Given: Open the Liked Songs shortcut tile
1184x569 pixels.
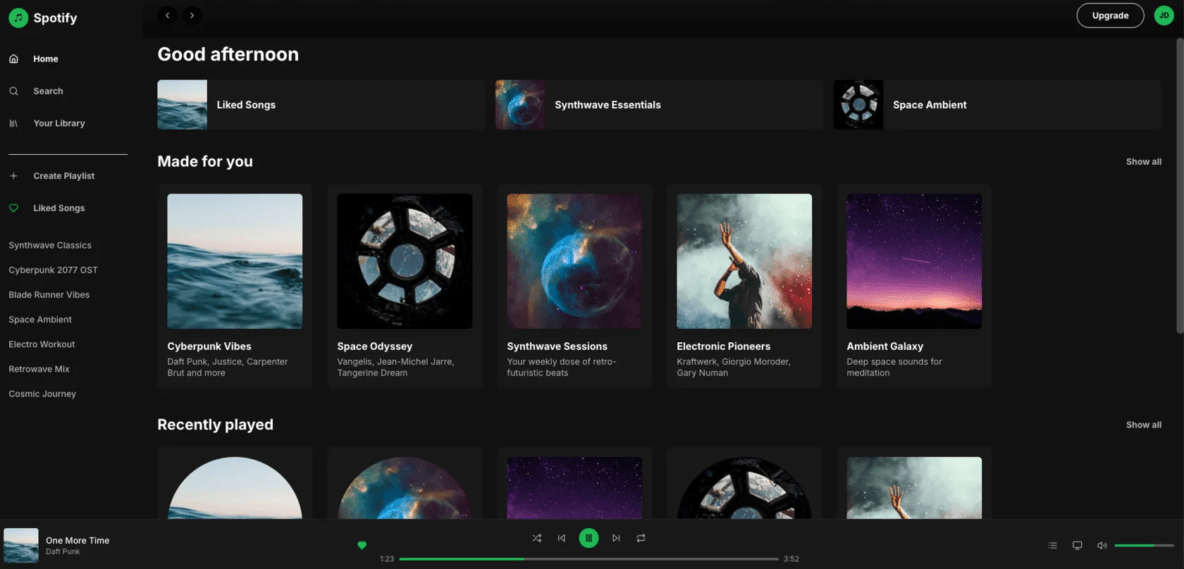Looking at the screenshot, I should 321,105.
